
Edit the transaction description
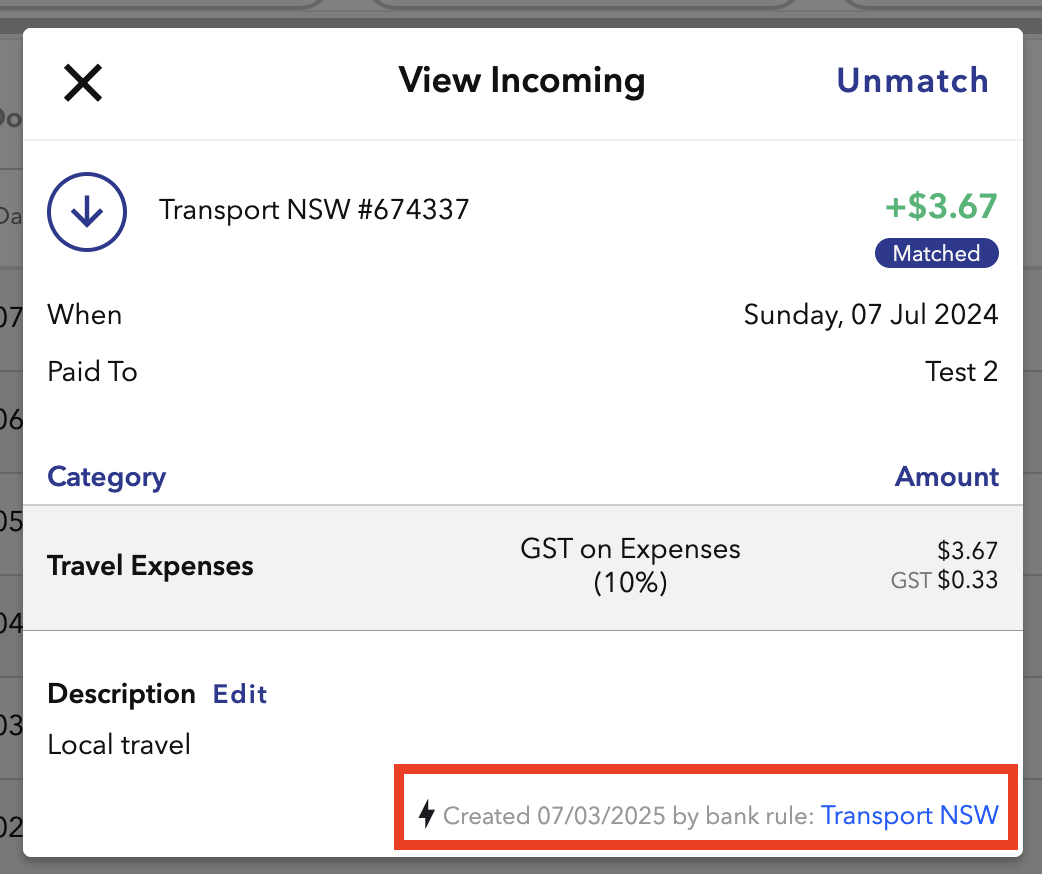click(x=240, y=694)
